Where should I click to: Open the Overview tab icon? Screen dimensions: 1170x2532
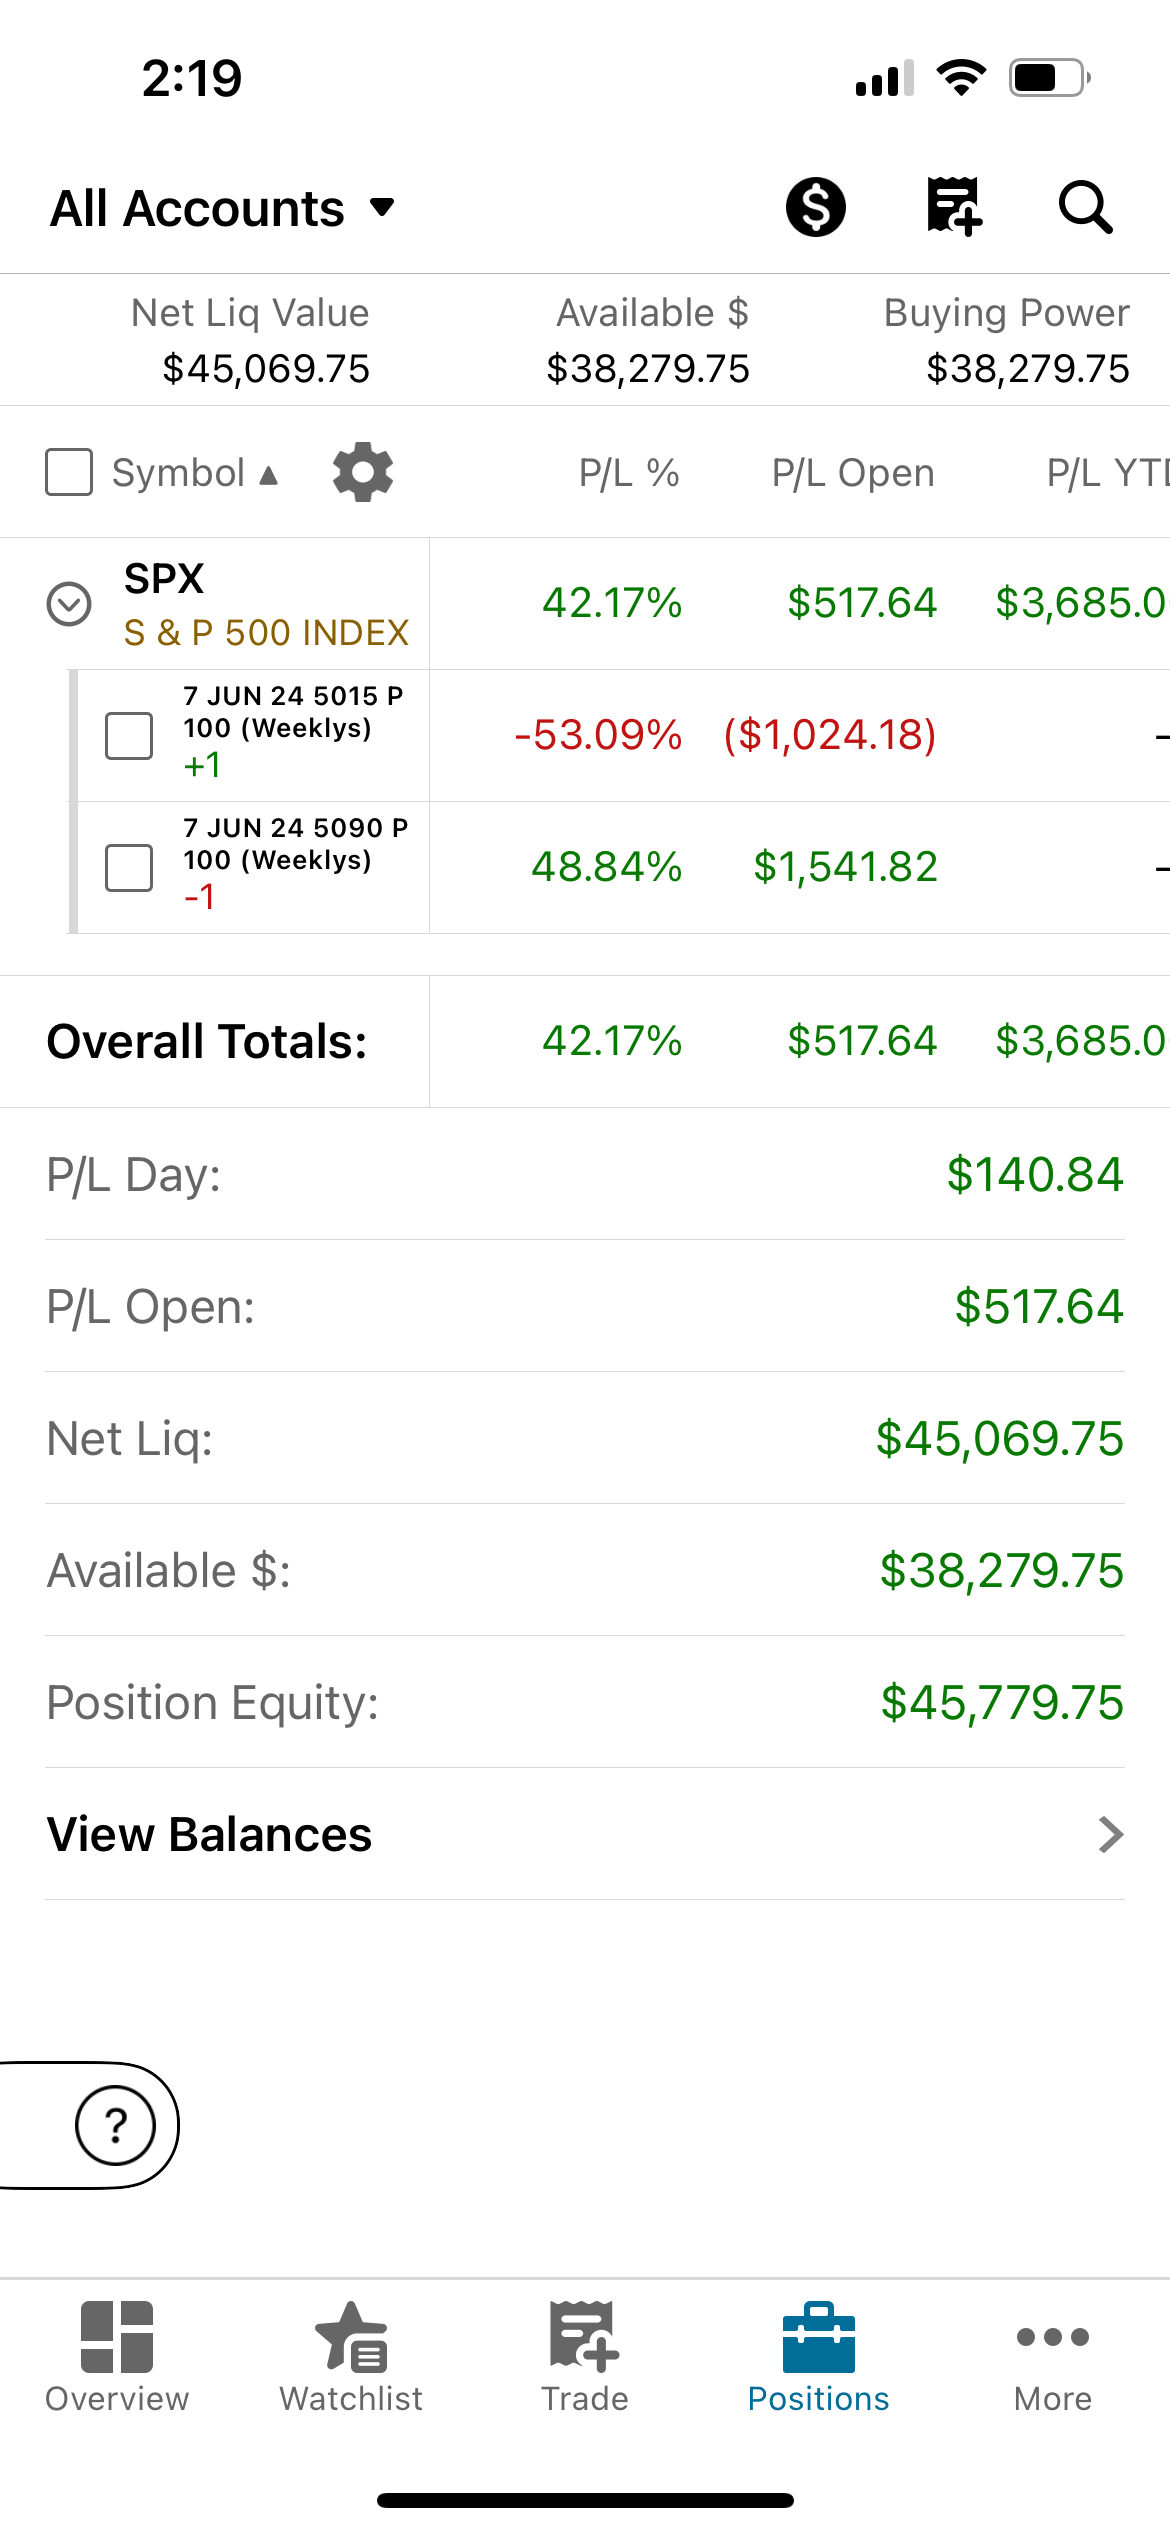click(x=117, y=2336)
